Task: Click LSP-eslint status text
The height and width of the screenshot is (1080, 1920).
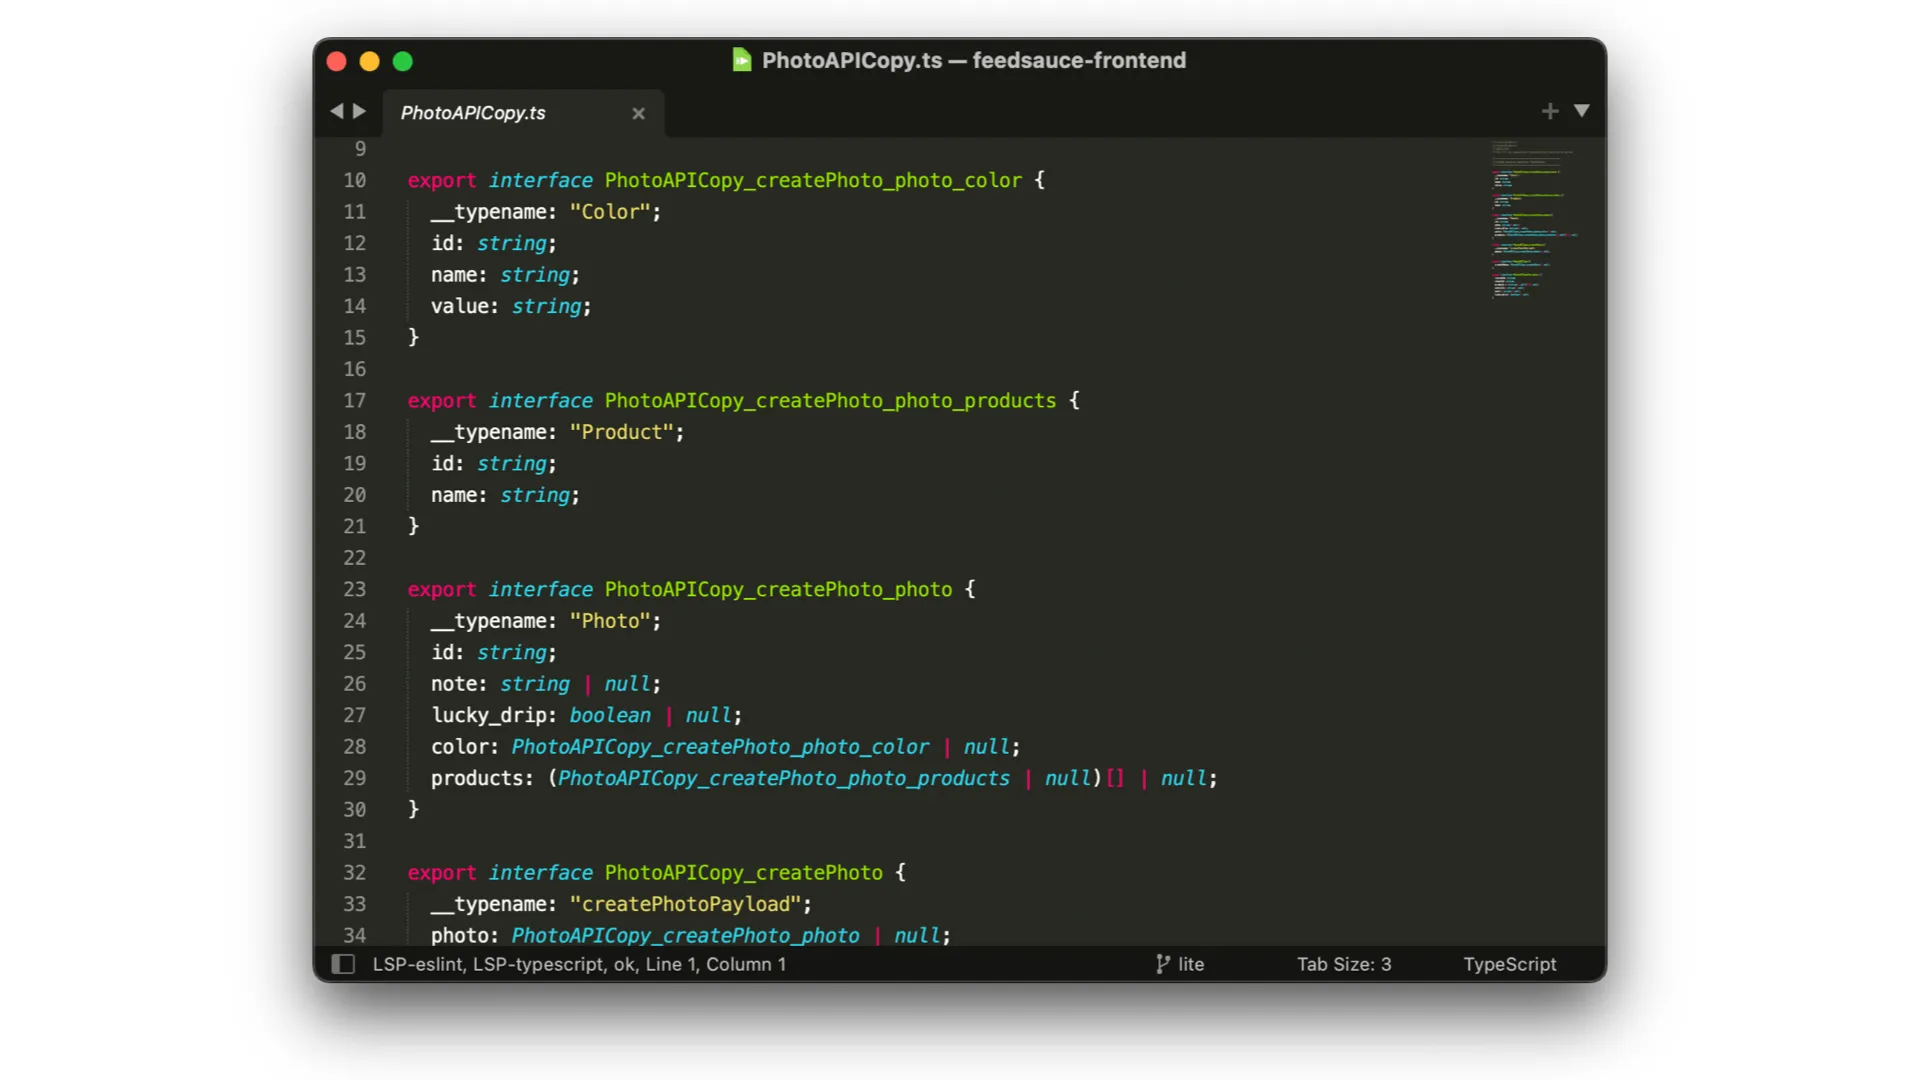Action: click(x=418, y=964)
